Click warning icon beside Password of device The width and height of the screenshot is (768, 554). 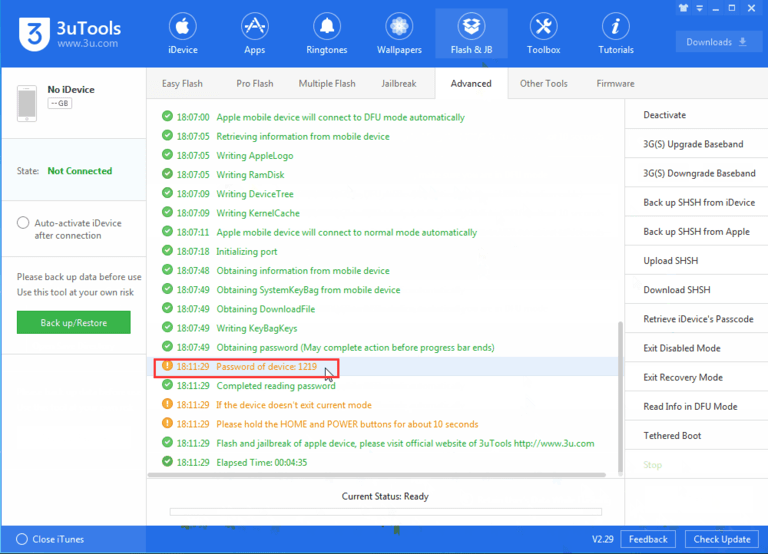[x=167, y=366]
